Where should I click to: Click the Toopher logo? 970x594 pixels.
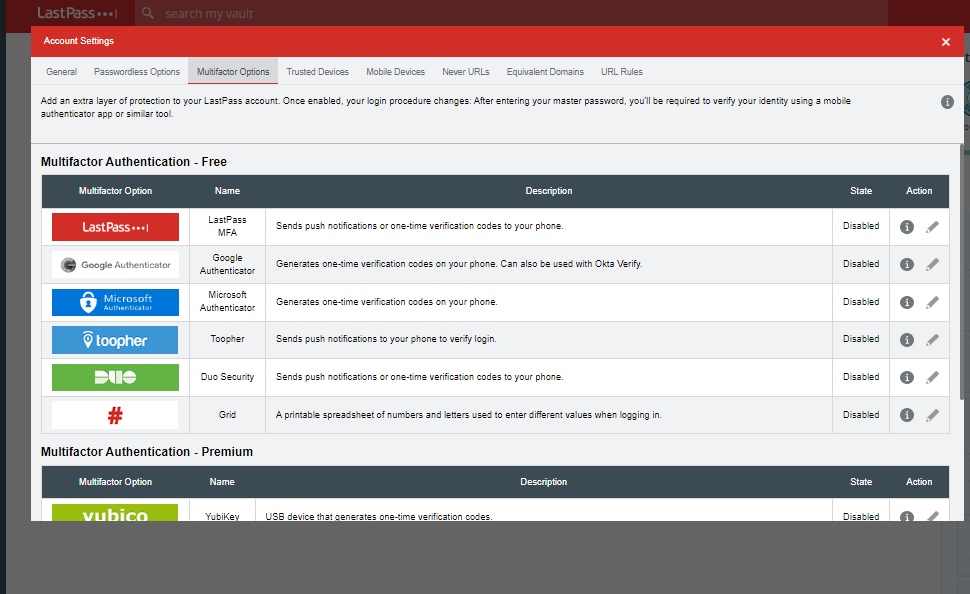pyautogui.click(x=115, y=340)
